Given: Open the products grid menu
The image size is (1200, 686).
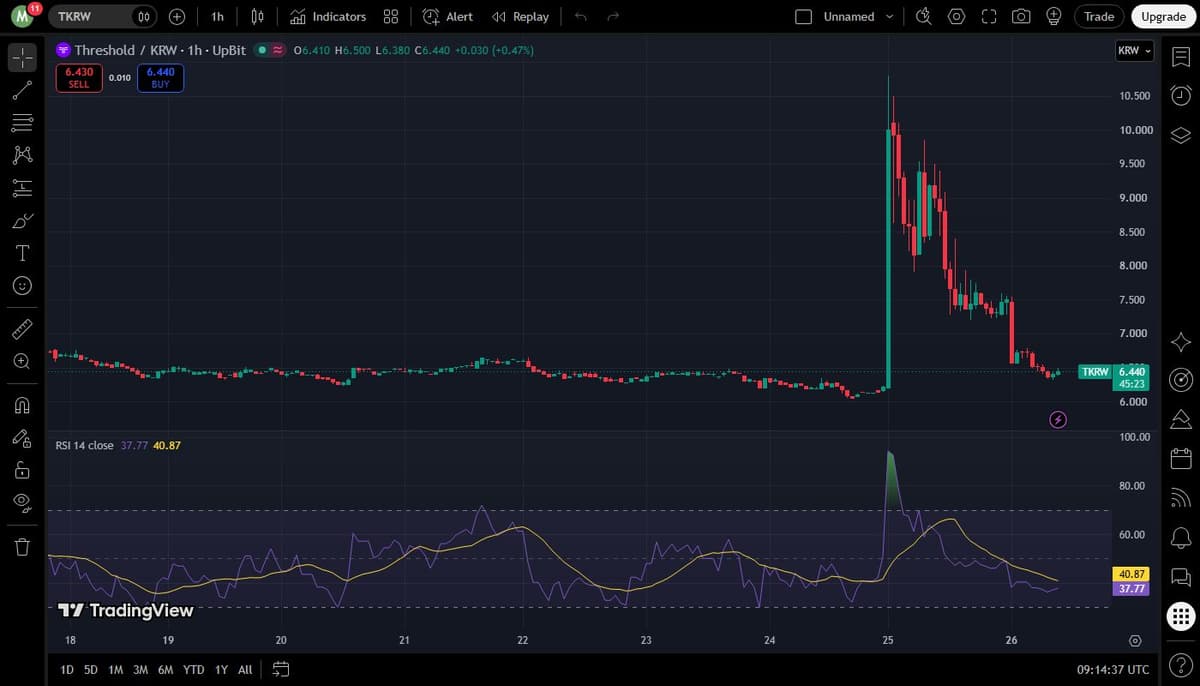Looking at the screenshot, I should (x=1180, y=617).
